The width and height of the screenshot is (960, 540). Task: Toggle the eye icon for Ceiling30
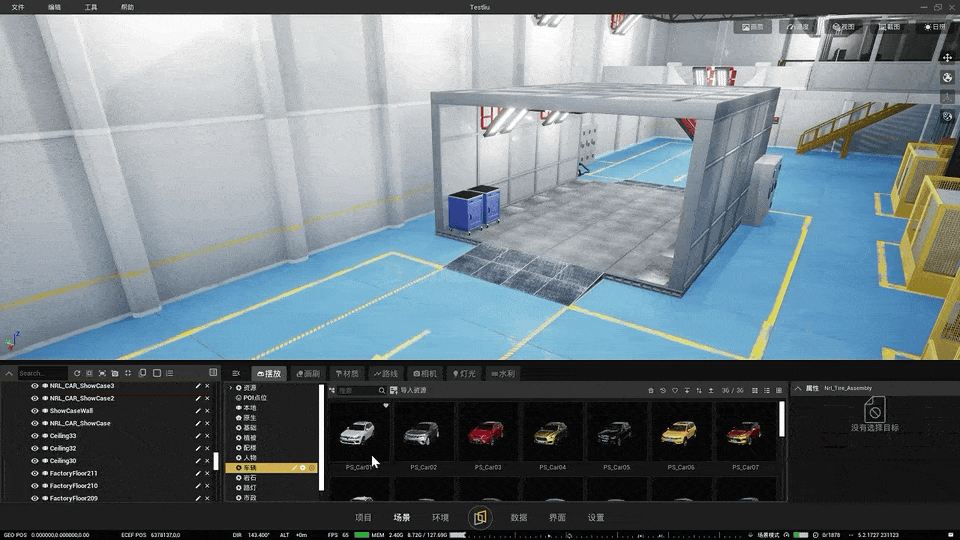pos(35,461)
